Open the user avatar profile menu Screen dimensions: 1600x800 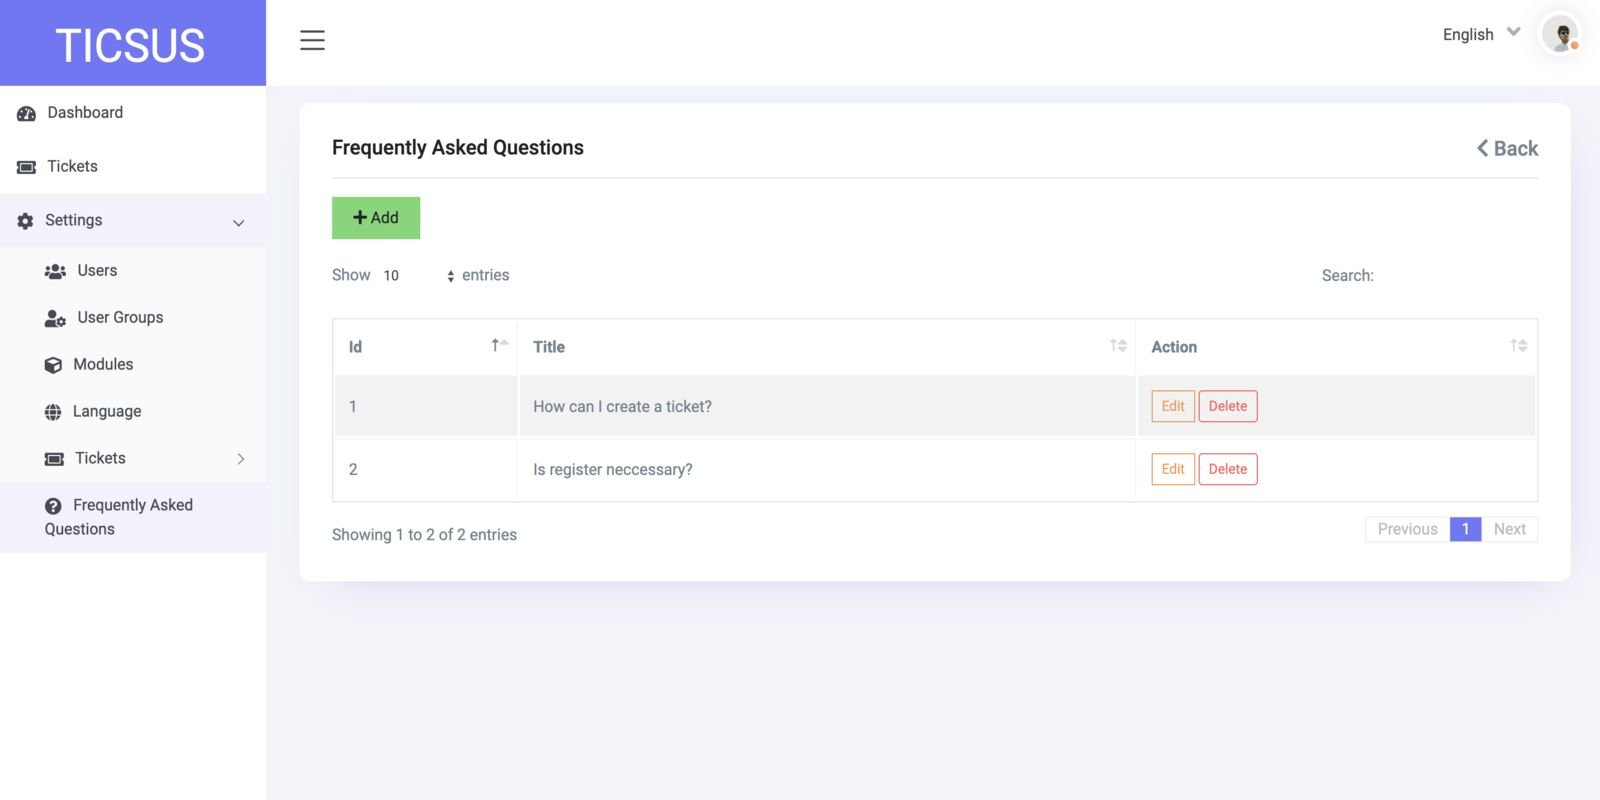click(x=1560, y=34)
